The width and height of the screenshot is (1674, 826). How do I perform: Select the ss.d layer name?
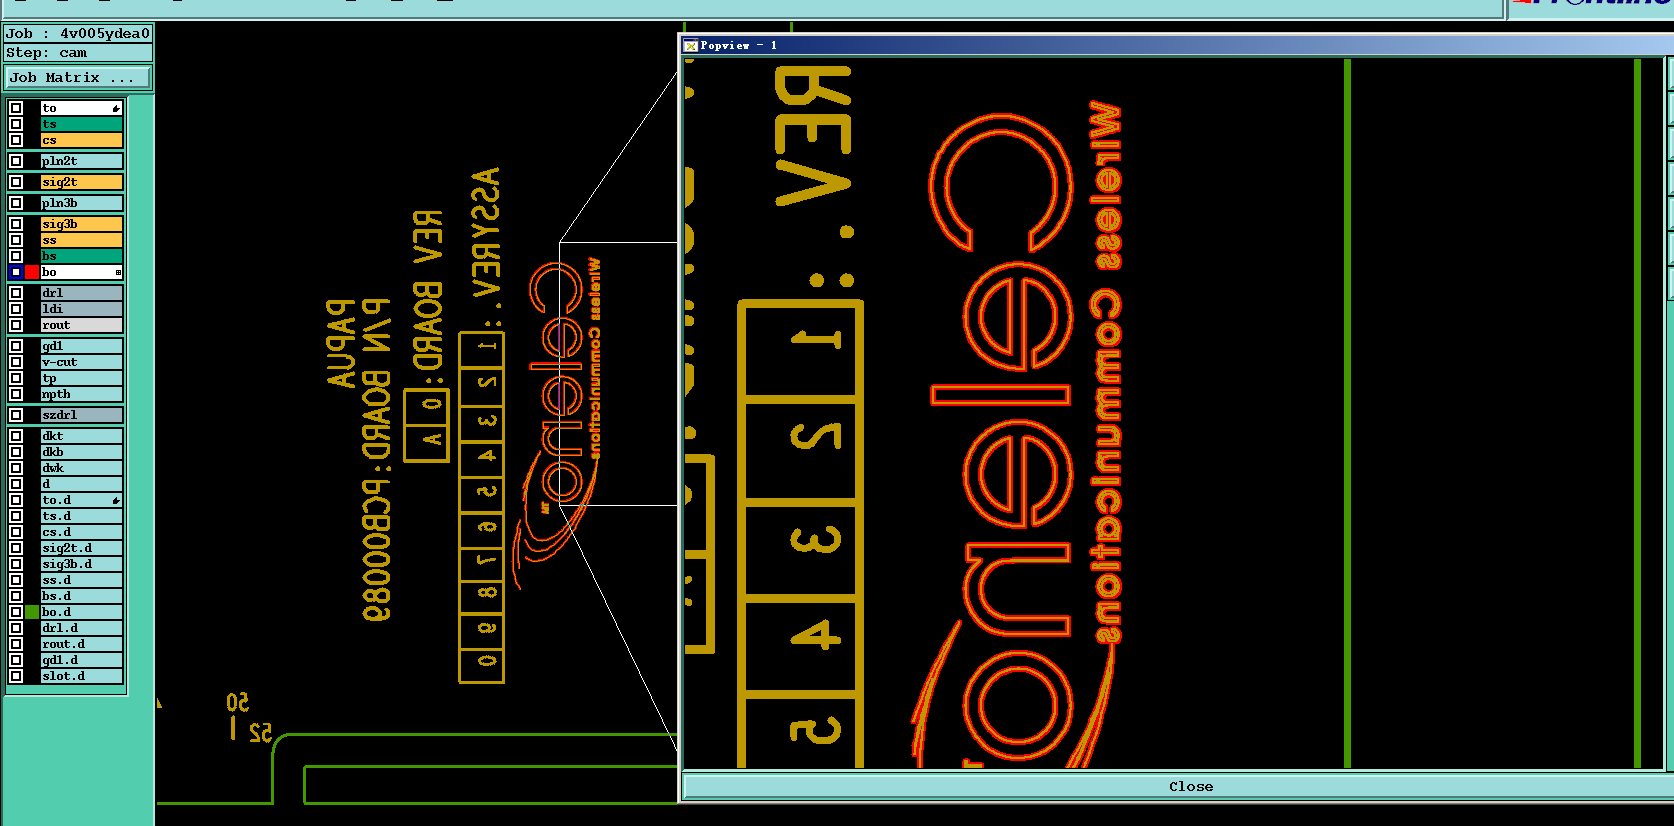click(81, 580)
